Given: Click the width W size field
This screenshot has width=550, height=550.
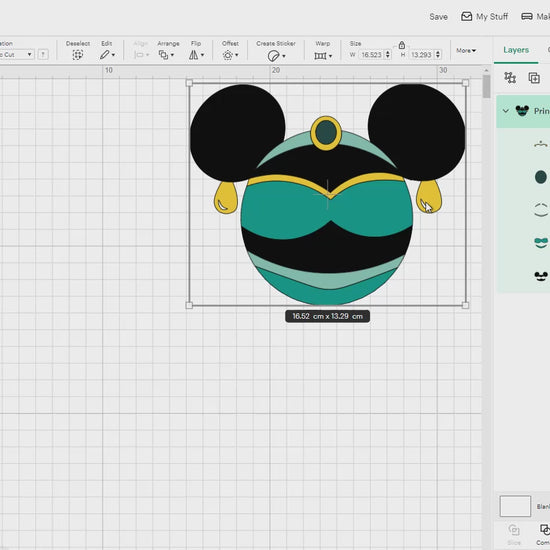Looking at the screenshot, I should (371, 55).
